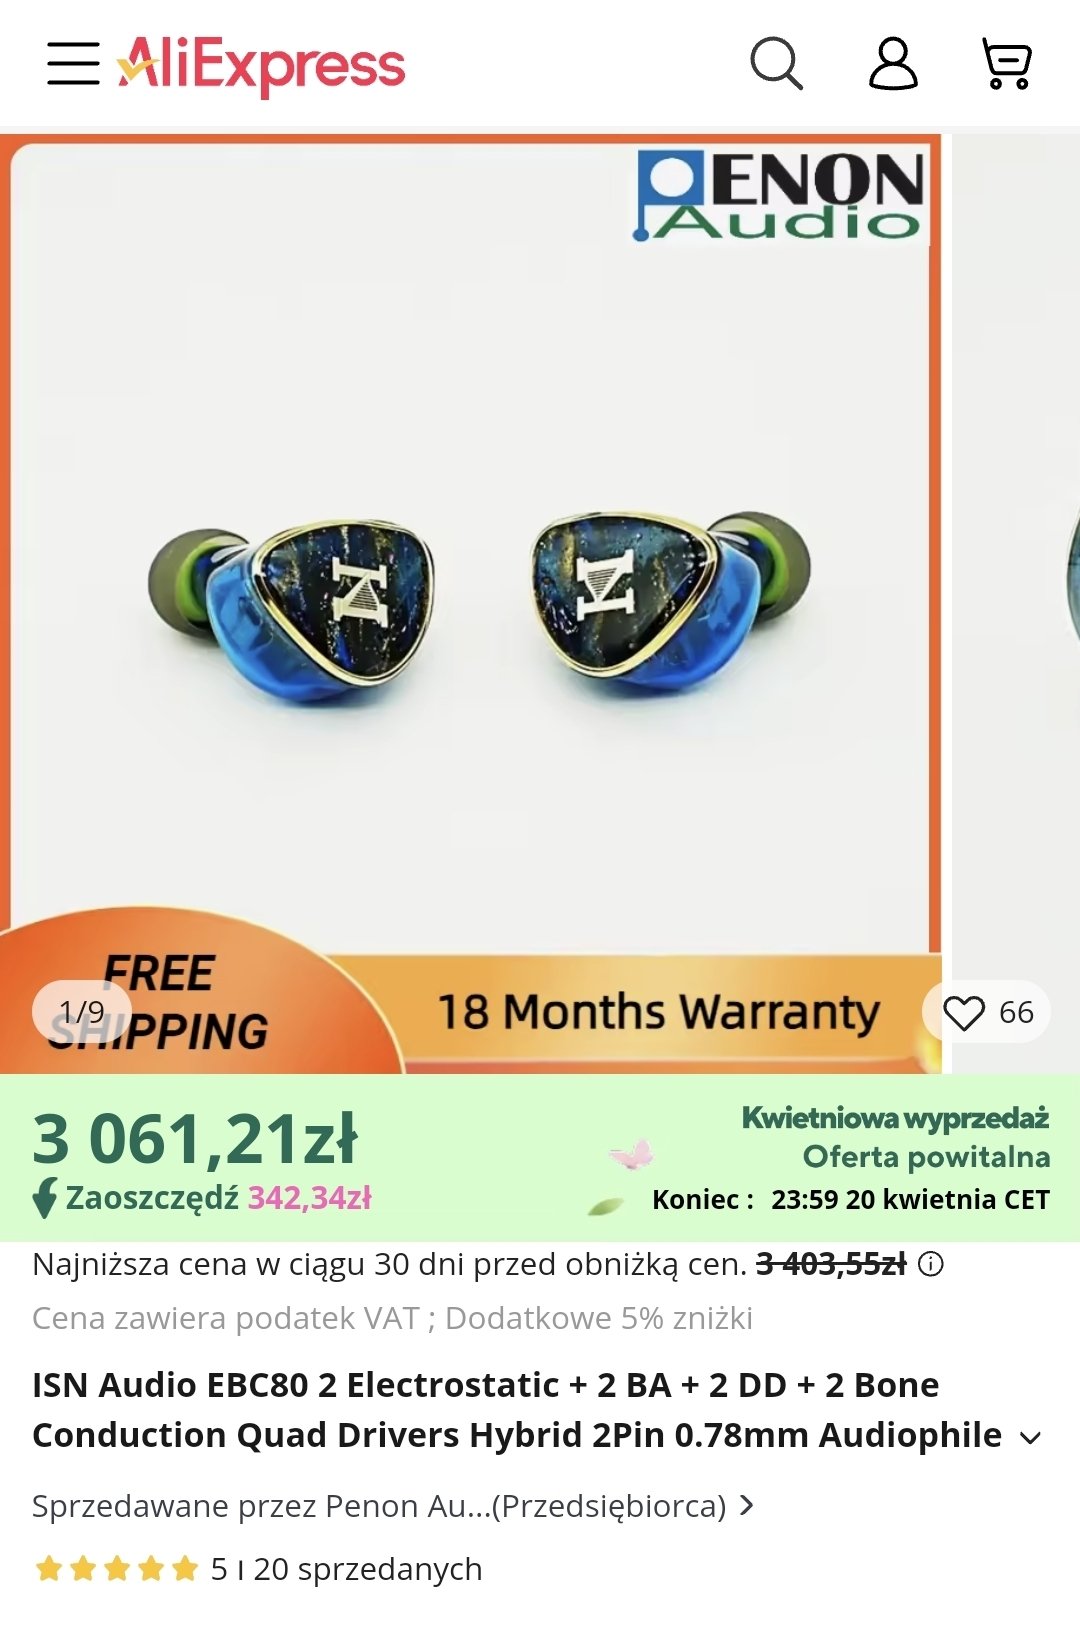The image size is (1080, 1628).
Task: Open the five-star rating reviews
Action: [x=116, y=1568]
